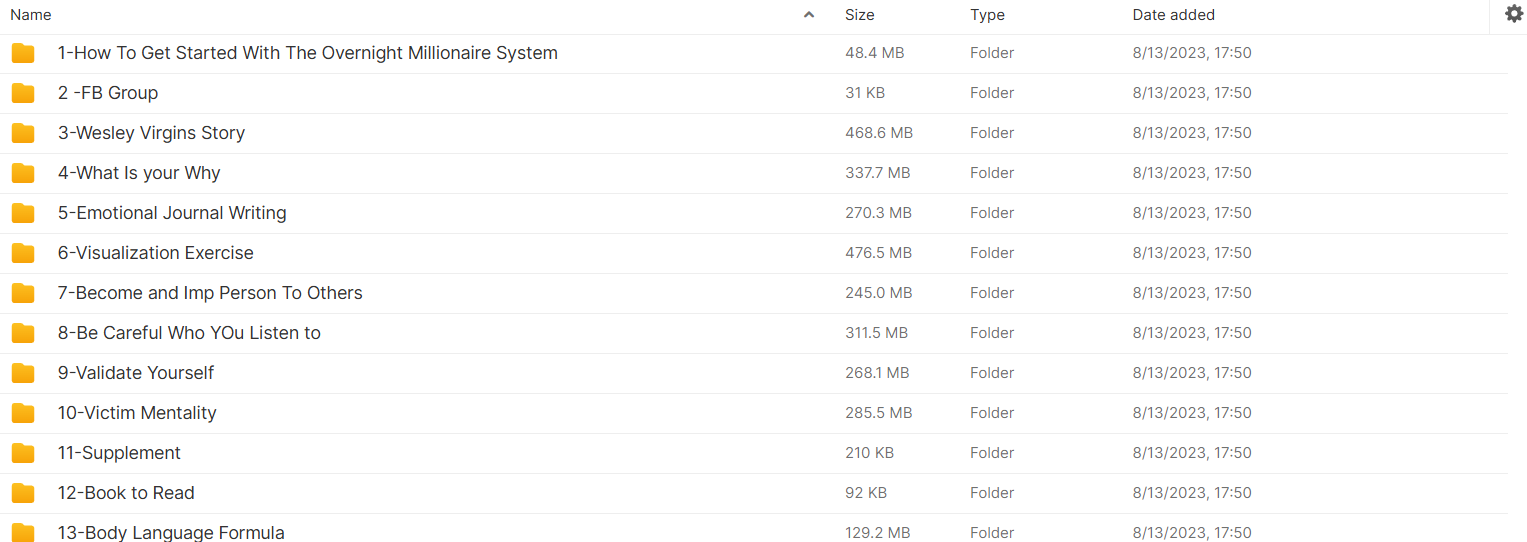Click the 11-Supplement folder icon
The image size is (1527, 542).
pyautogui.click(x=23, y=453)
